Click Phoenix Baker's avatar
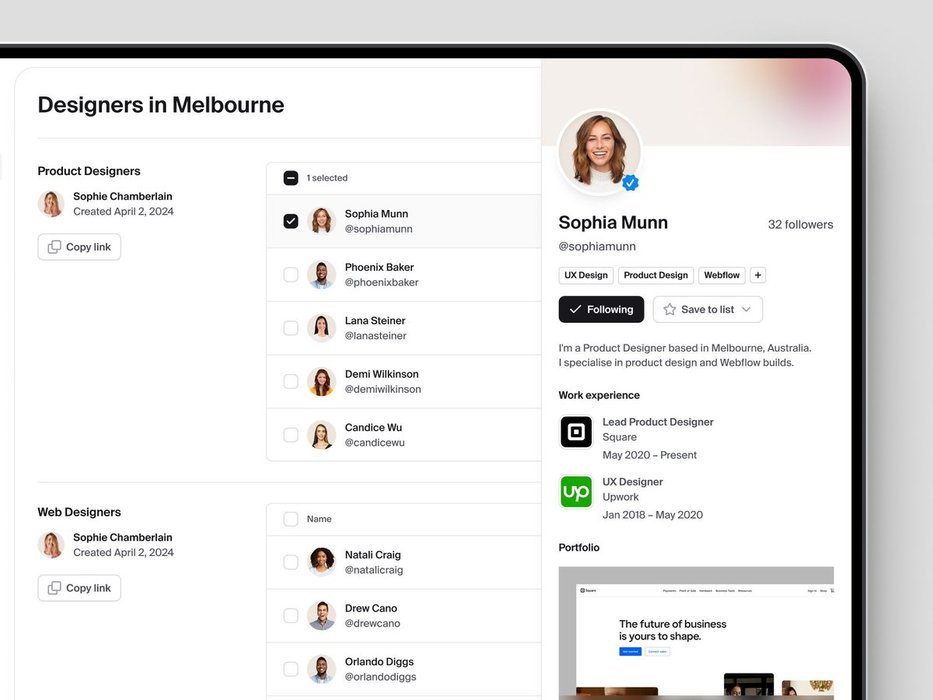933x700 pixels. click(x=321, y=274)
